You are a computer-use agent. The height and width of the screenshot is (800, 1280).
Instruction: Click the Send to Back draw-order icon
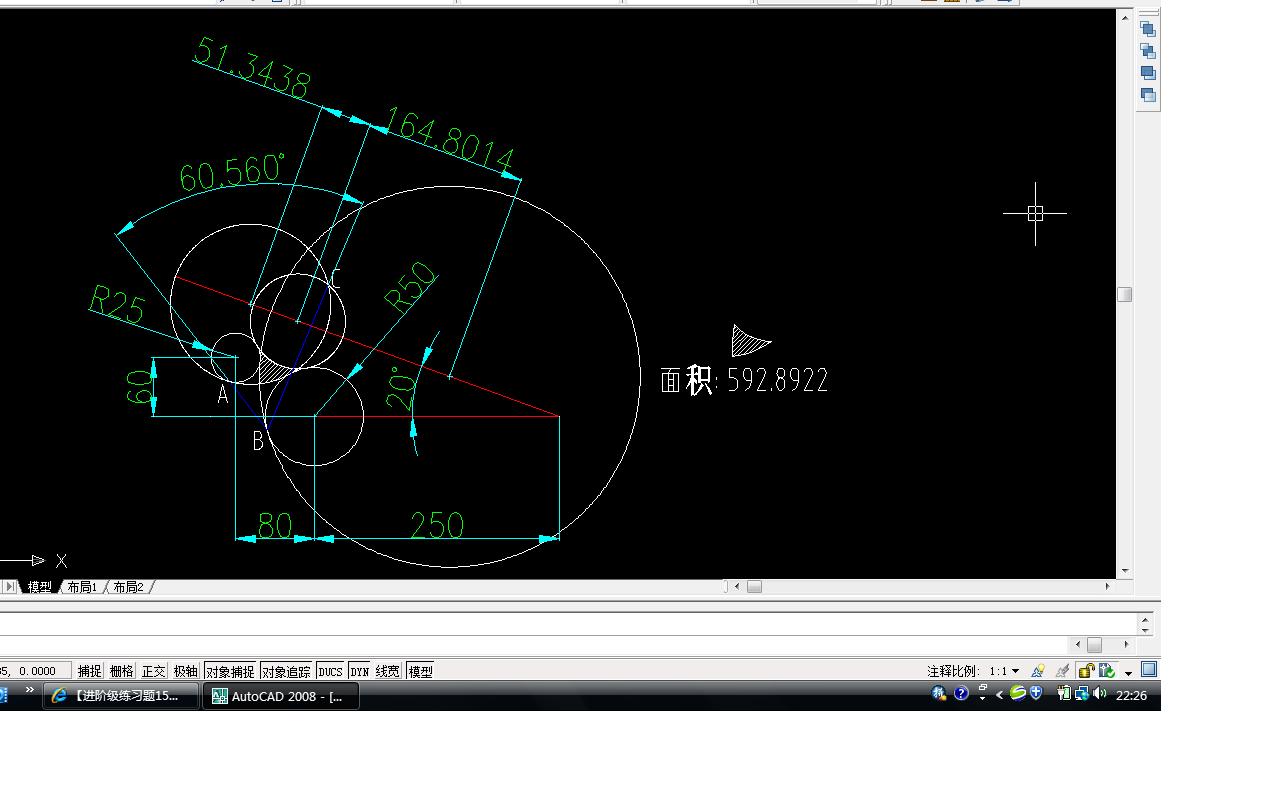point(1148,51)
